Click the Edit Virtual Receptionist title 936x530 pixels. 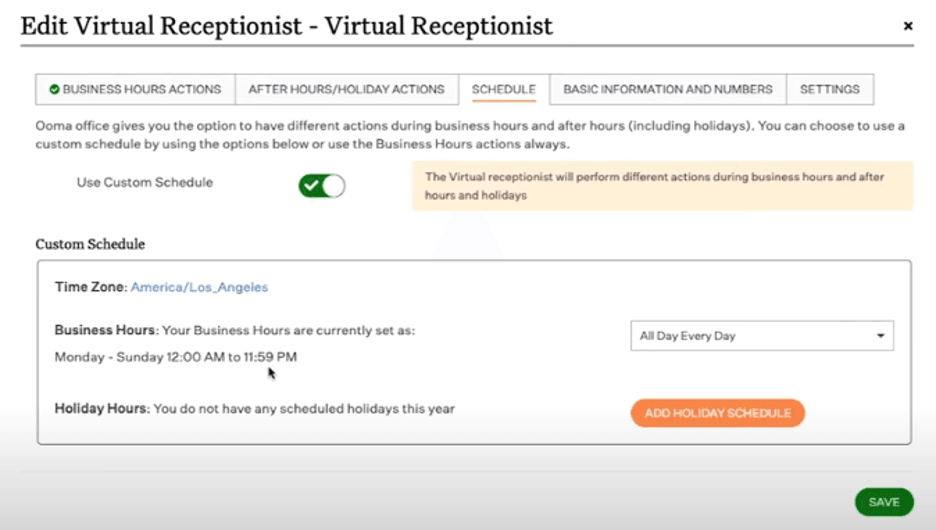[x=286, y=26]
